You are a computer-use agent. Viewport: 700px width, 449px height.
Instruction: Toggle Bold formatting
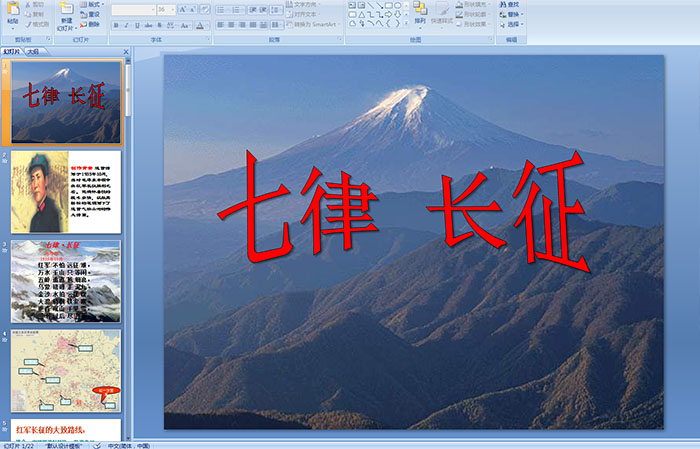[x=116, y=25]
